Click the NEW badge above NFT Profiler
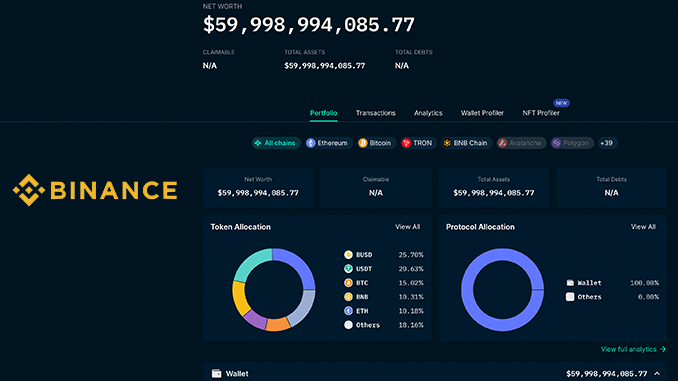Screen dimensions: 678x381 (561, 103)
